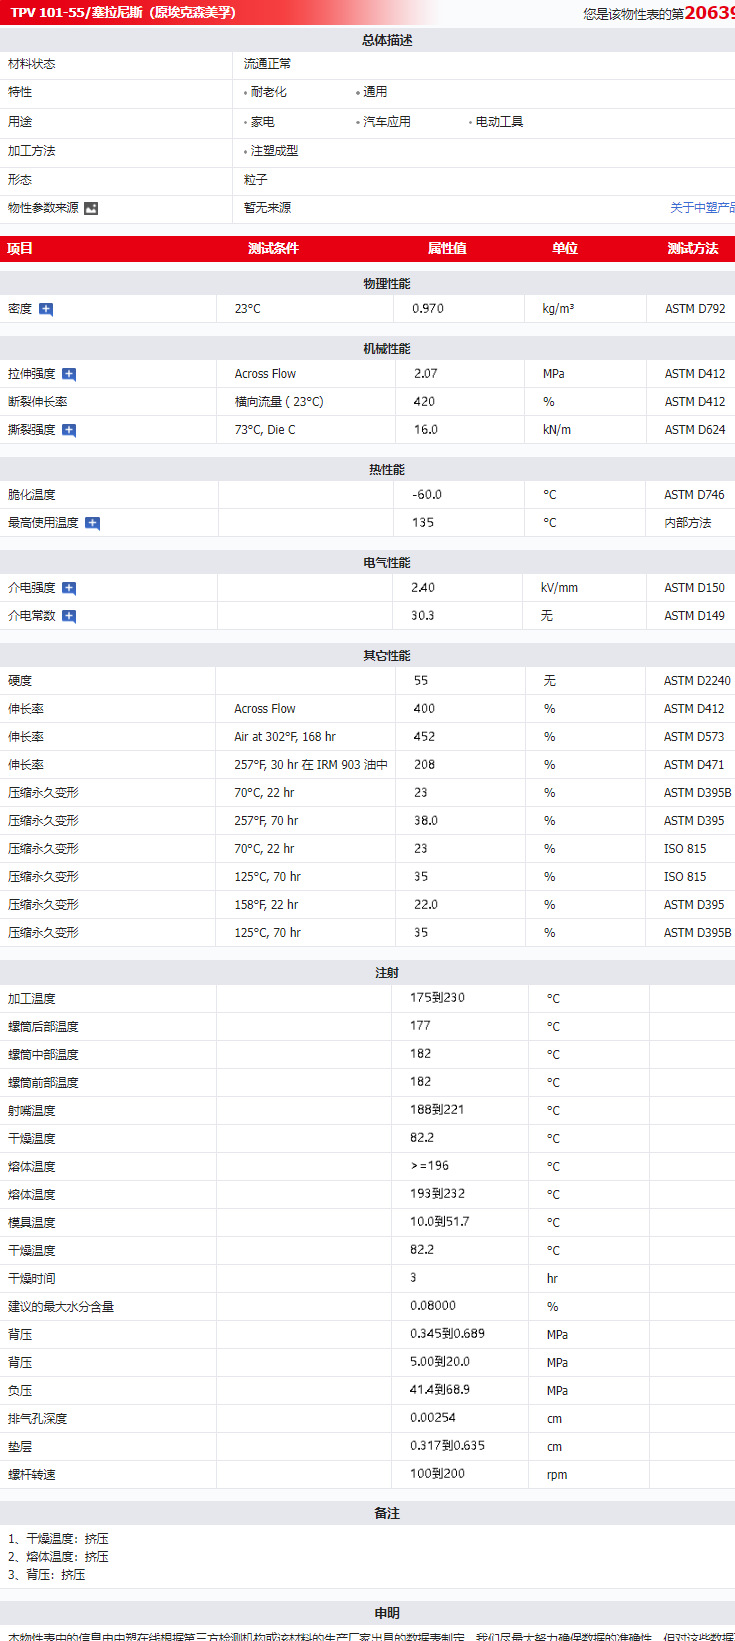Click the kV/mm unit cell
735x1641 pixels.
coord(559,588)
